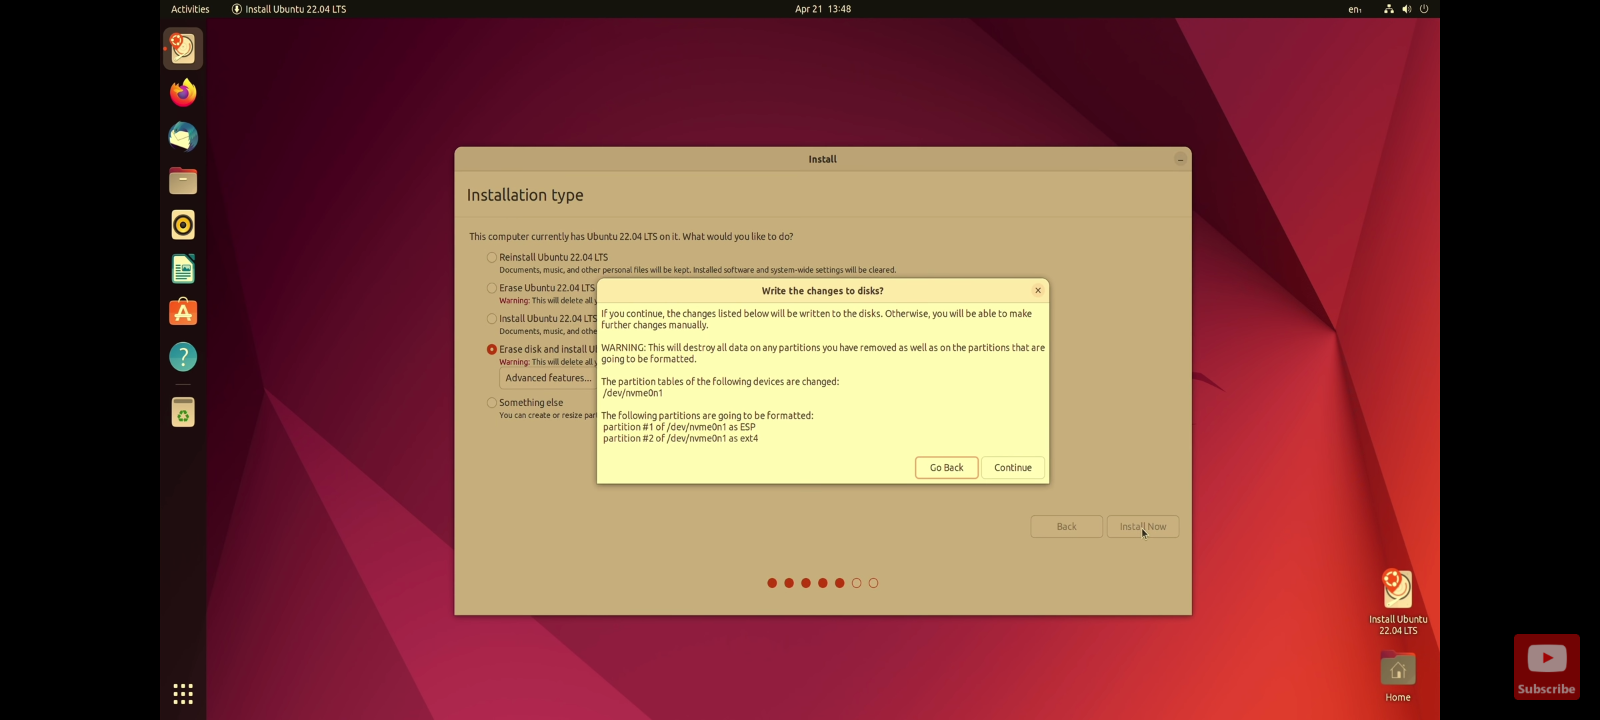Open the power icon in top bar

tap(1424, 9)
